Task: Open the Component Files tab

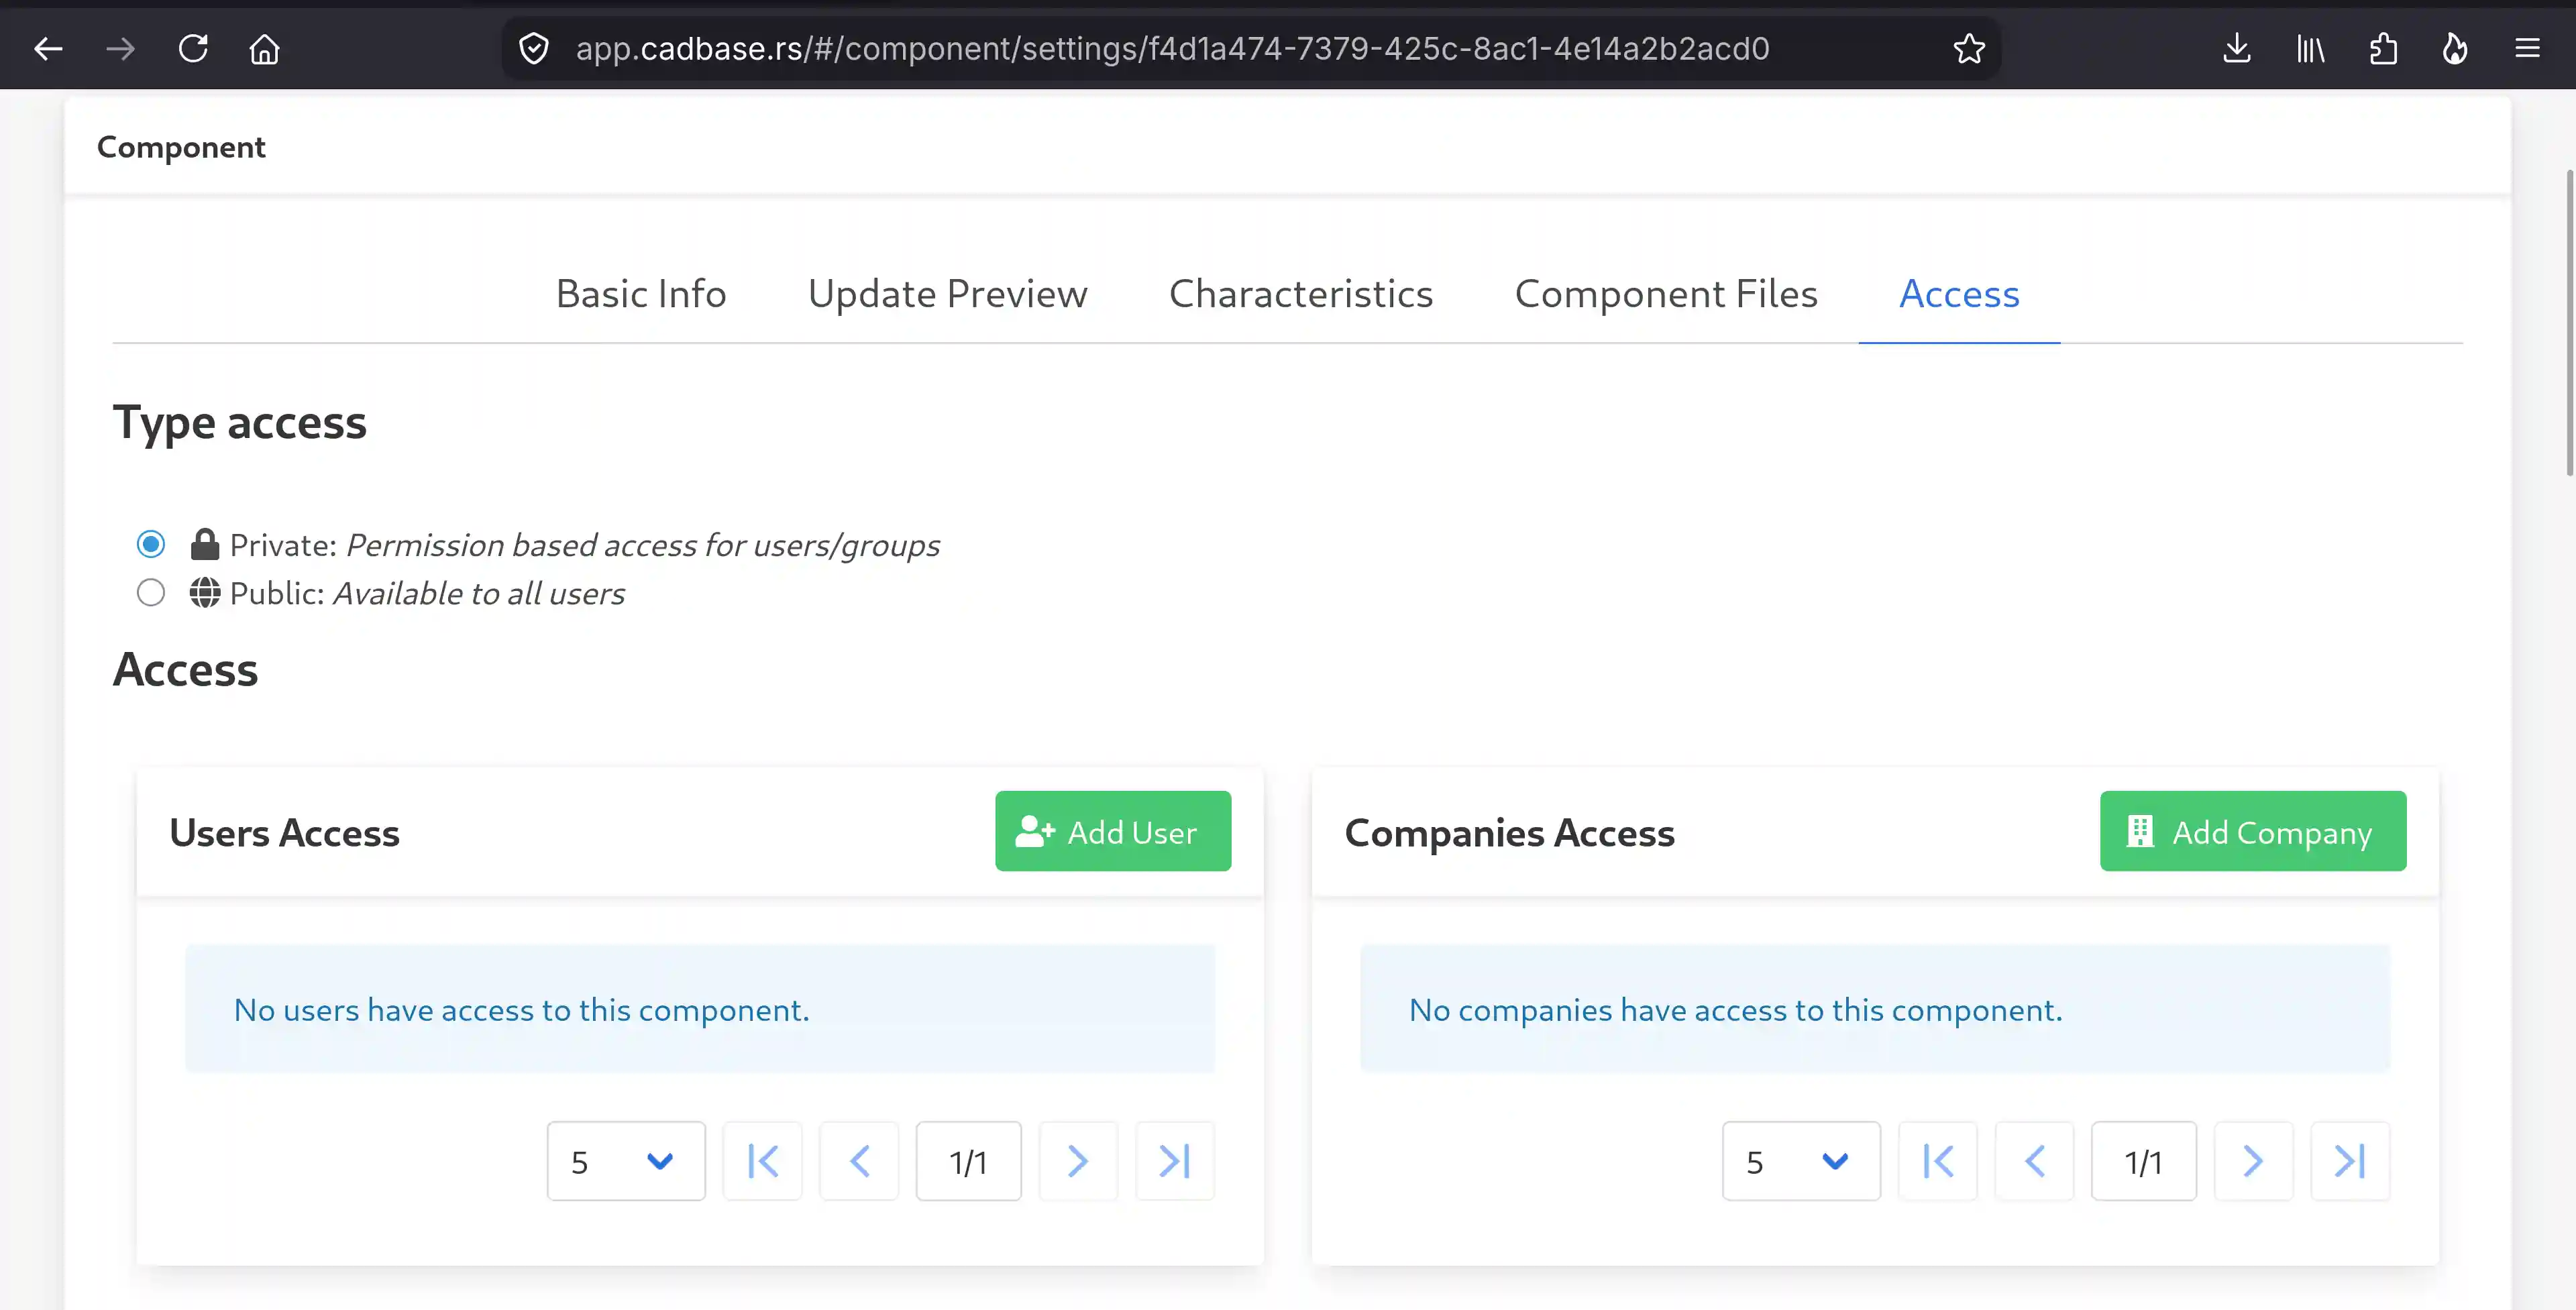Action: [x=1666, y=294]
